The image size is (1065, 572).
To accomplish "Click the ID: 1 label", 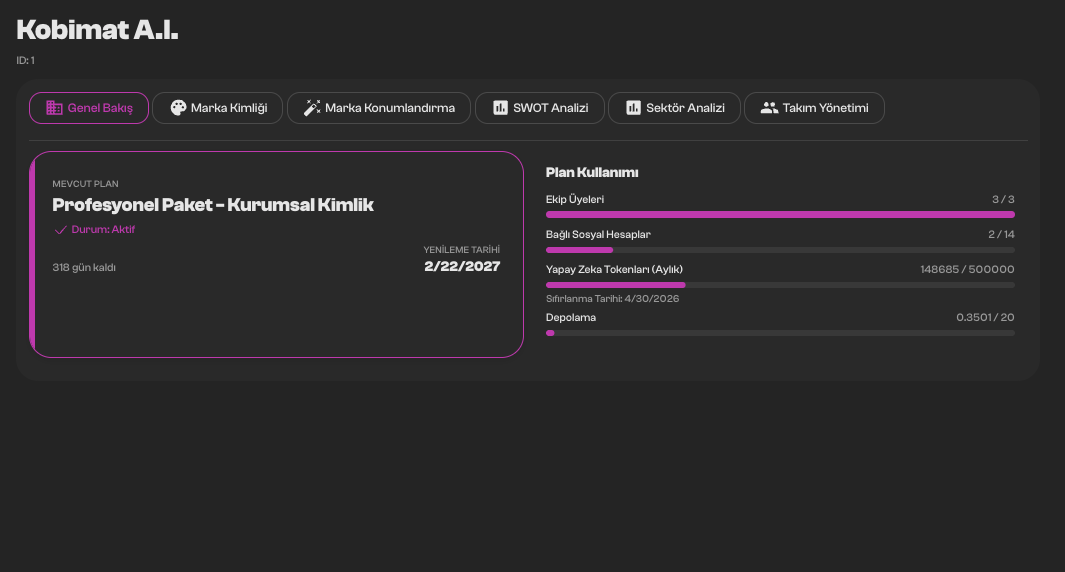I will click(x=25, y=60).
